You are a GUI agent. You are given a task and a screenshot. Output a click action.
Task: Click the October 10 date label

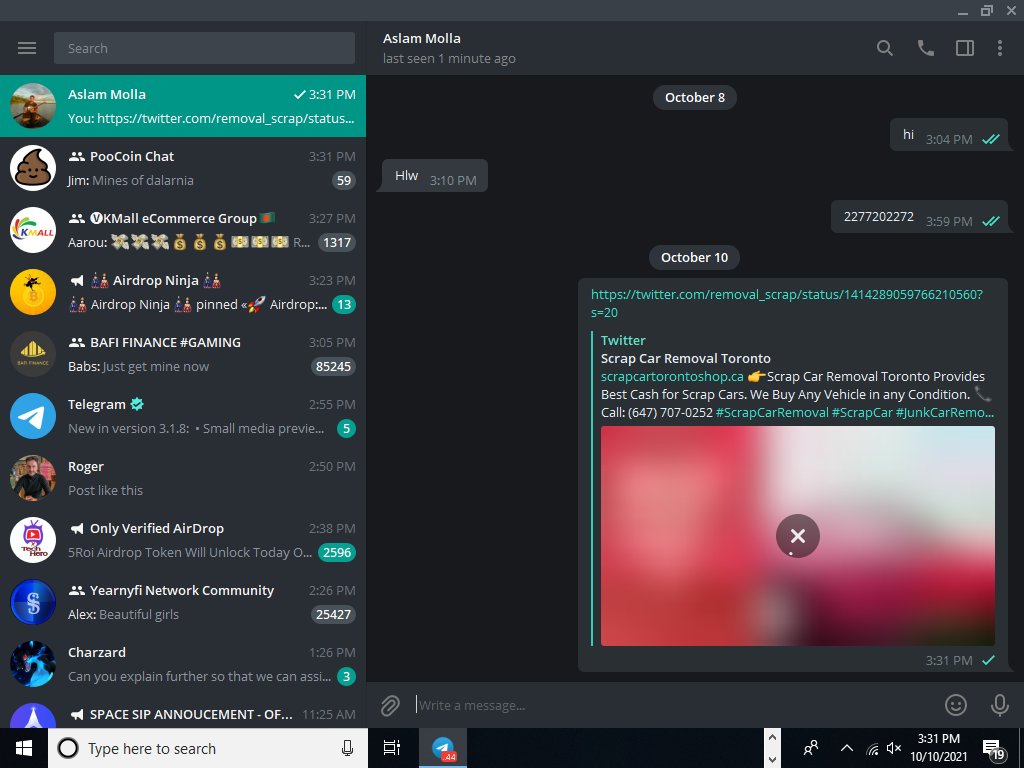(x=694, y=257)
